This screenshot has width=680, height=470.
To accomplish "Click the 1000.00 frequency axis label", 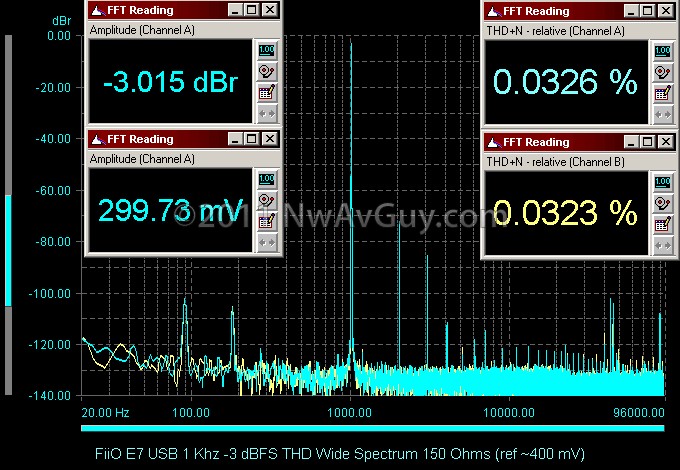I will 349,412.
